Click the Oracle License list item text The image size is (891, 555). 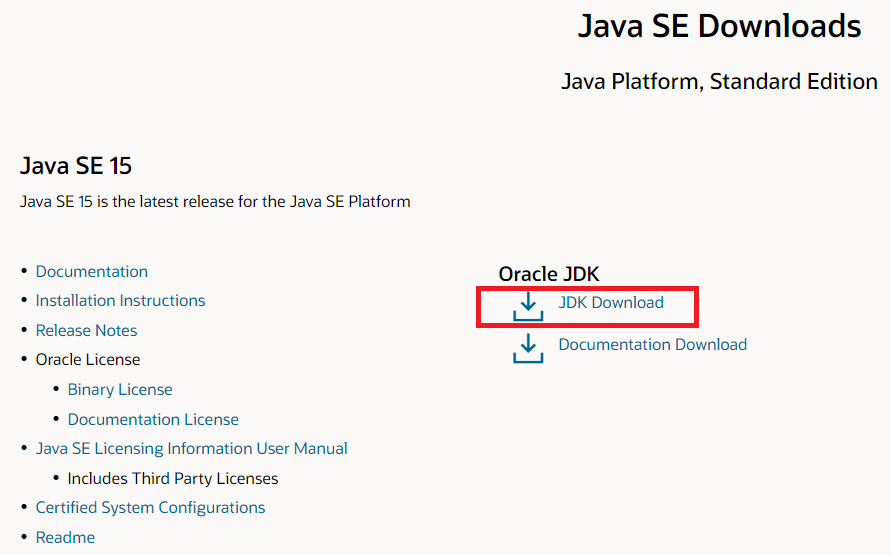point(88,360)
